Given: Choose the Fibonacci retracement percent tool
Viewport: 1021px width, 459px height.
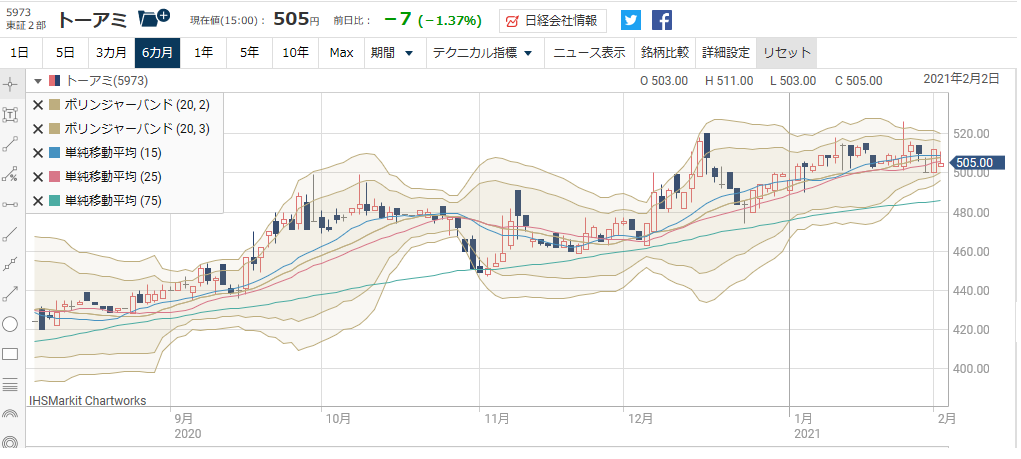Looking at the screenshot, I should pos(11,174).
